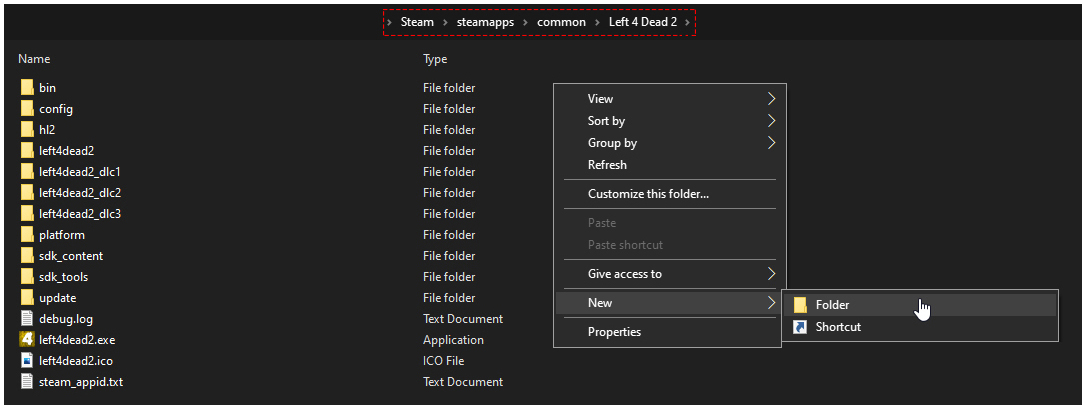1086x409 pixels.
Task: Select Customize this folder from menu
Action: click(648, 194)
